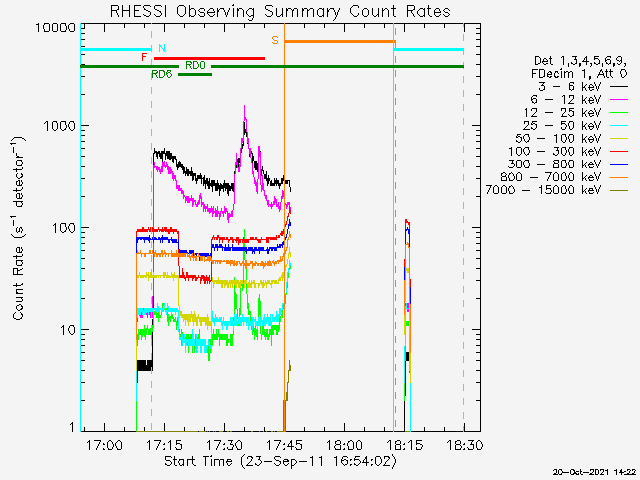This screenshot has height=480, width=640.
Task: Click the '100 - 300 keV' legend label
Action: pos(555,151)
